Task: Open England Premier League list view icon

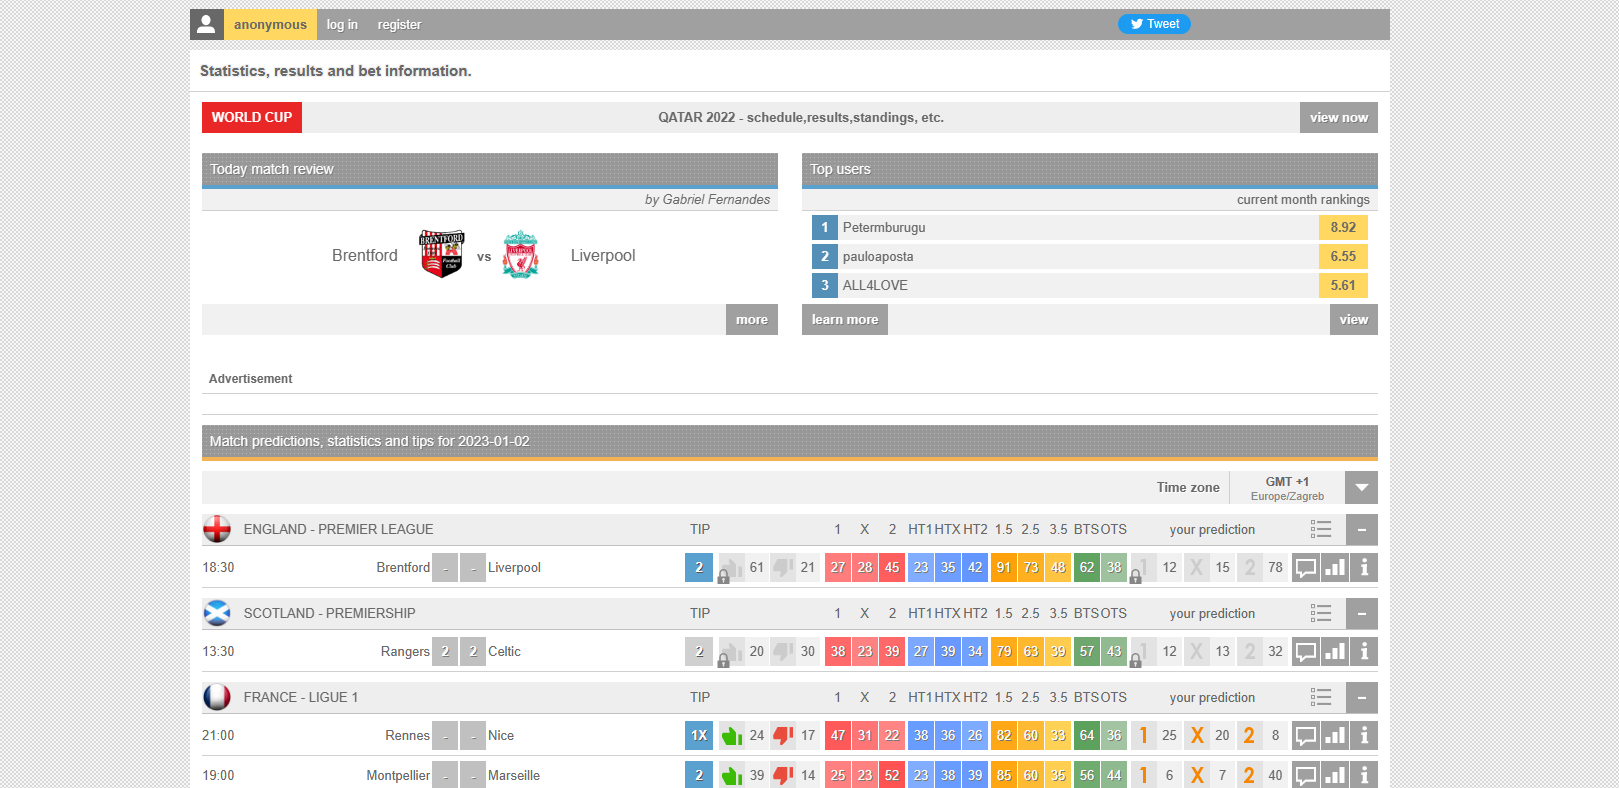Action: (x=1321, y=529)
